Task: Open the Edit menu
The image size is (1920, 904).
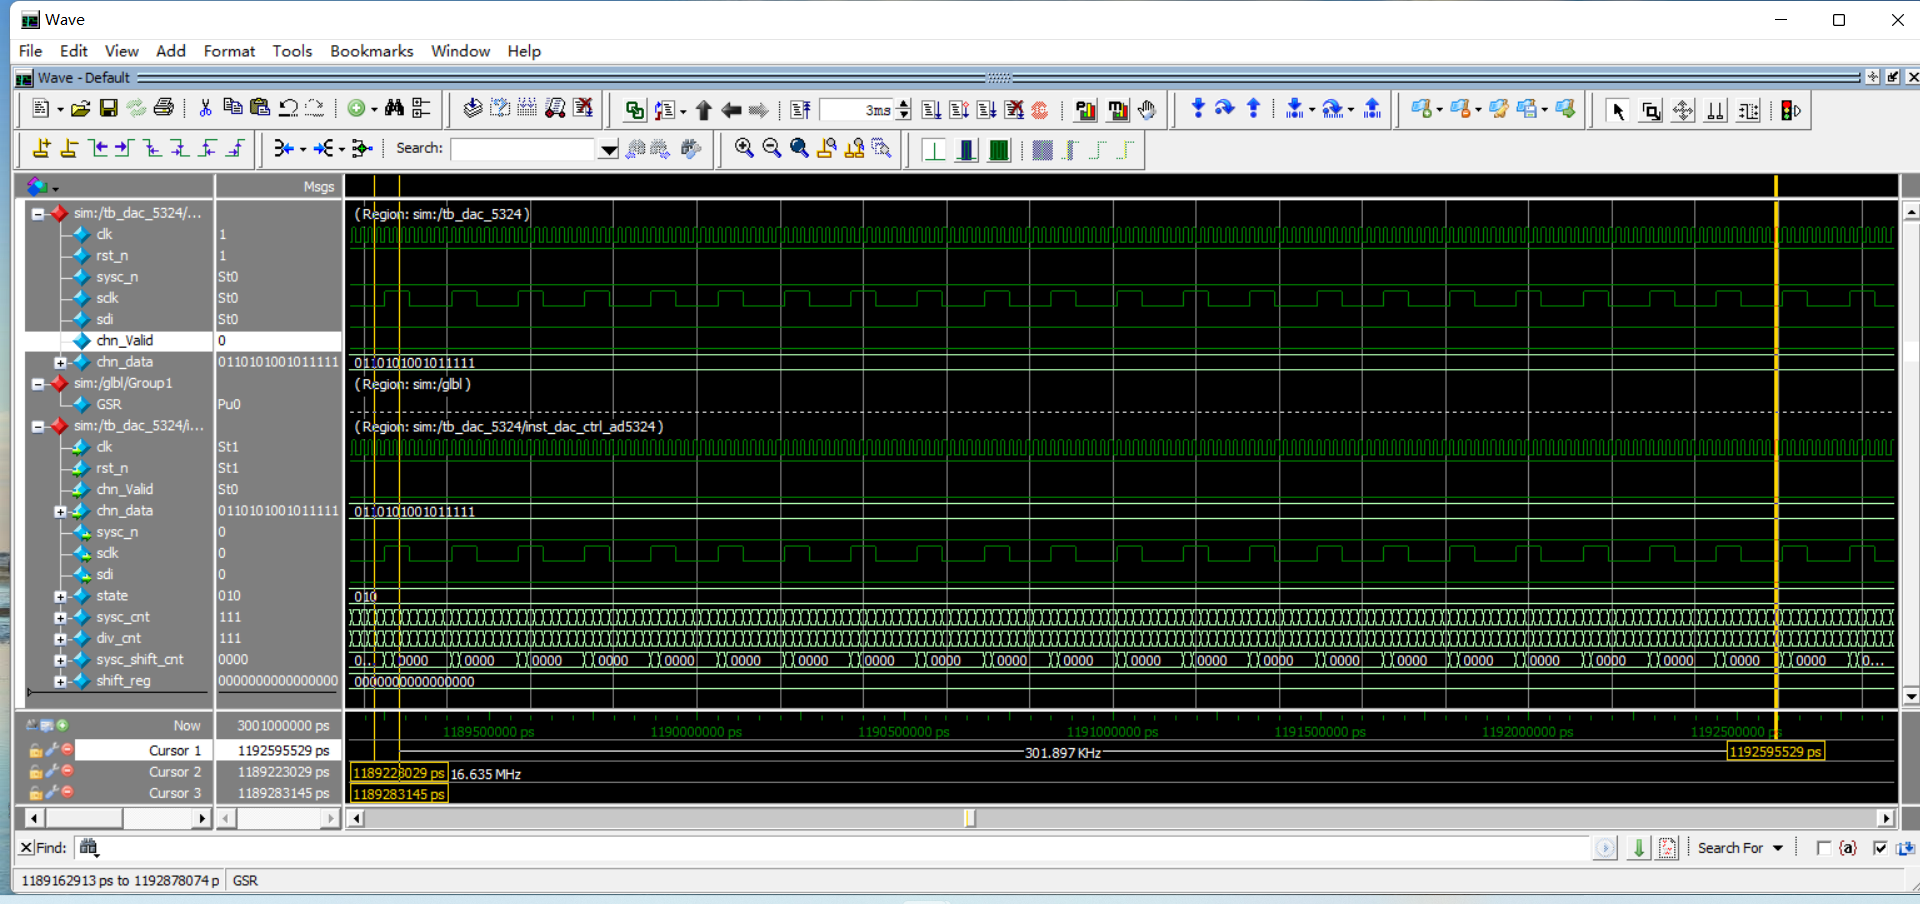Action: tap(74, 51)
